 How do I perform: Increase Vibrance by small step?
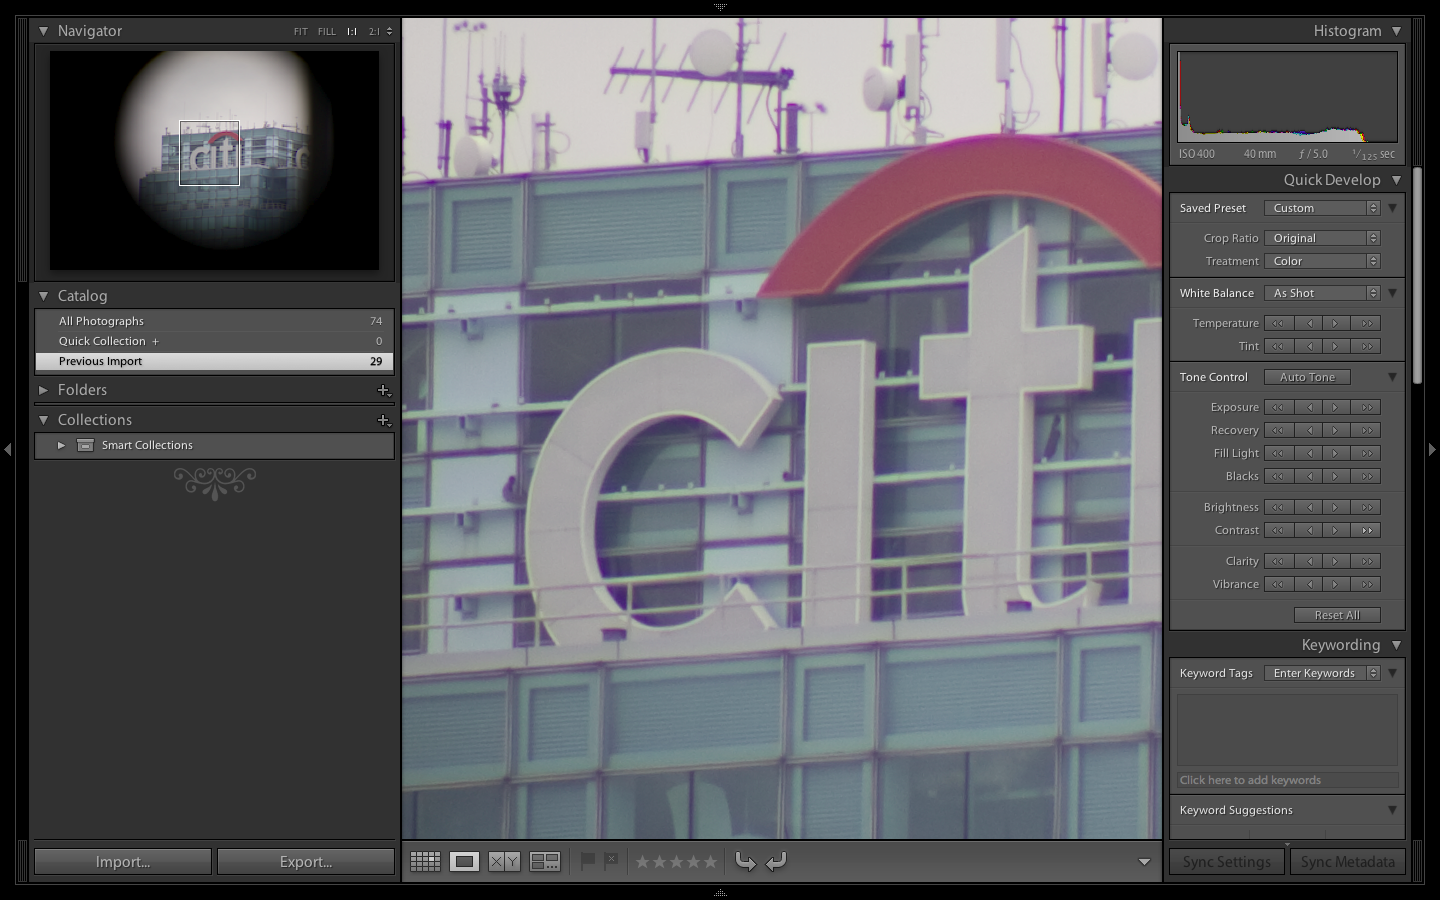pos(1336,584)
